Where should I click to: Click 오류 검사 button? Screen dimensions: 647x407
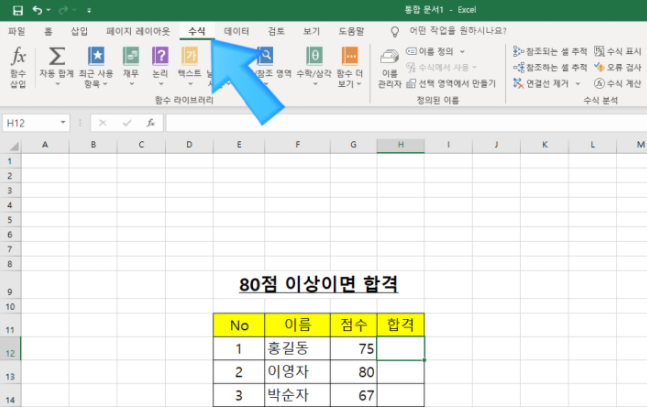point(618,67)
